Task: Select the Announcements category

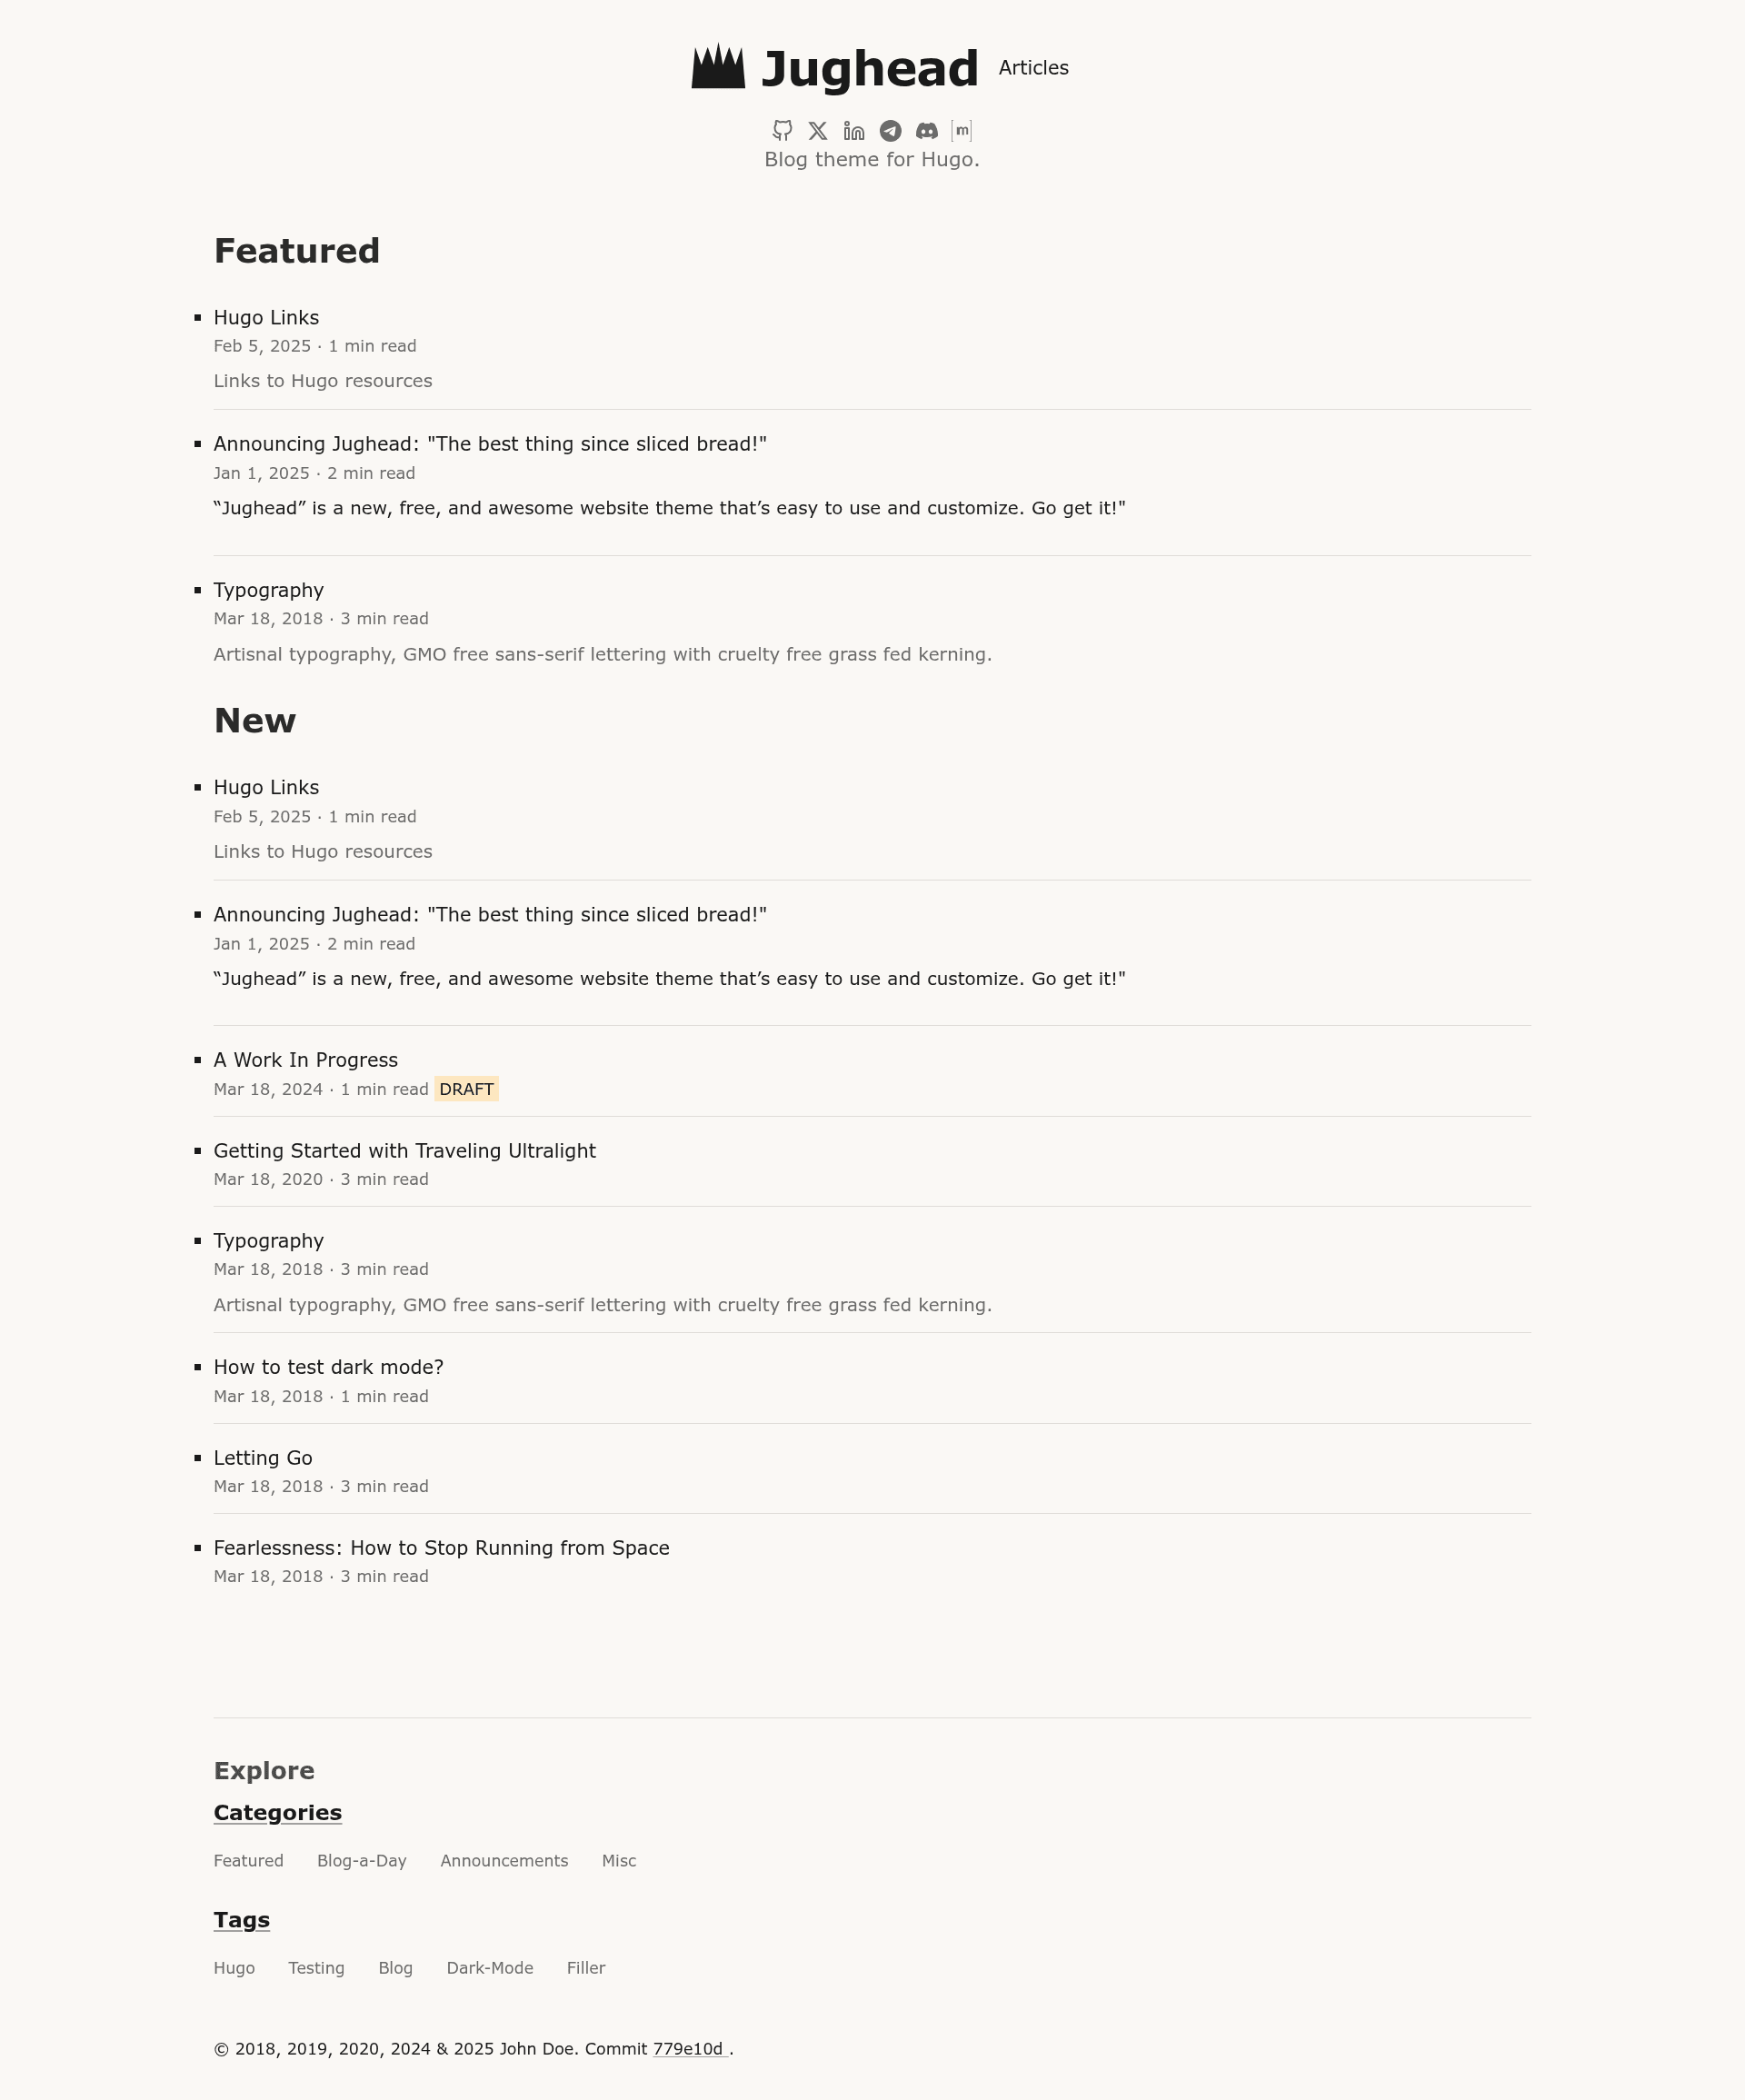Action: pos(504,1861)
